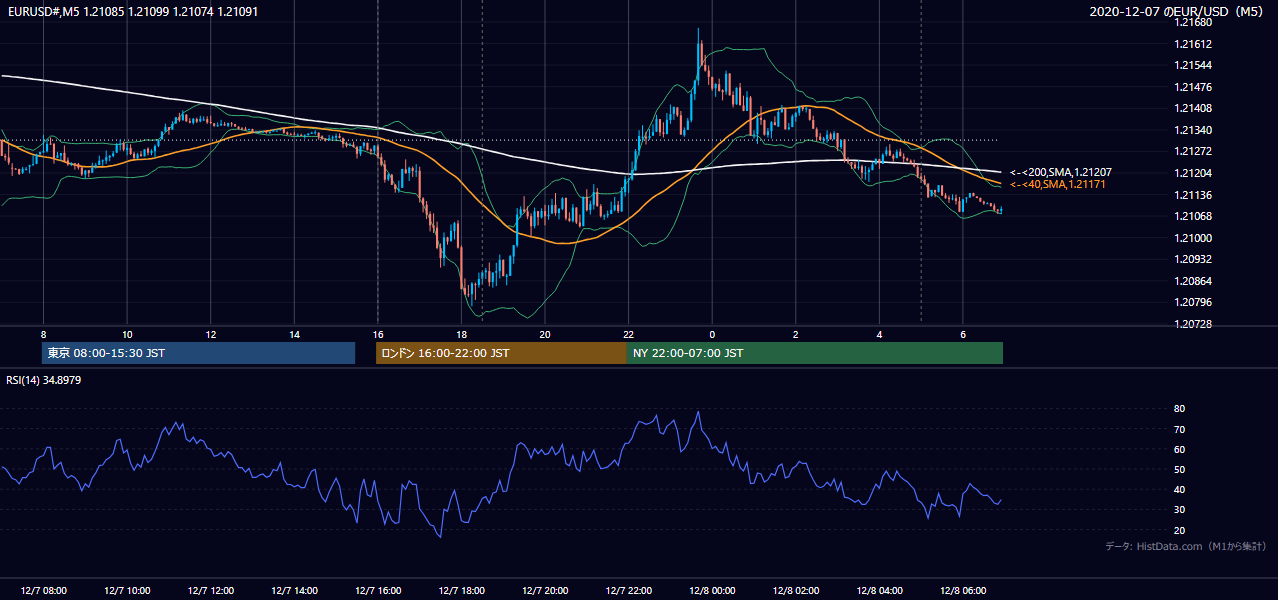The image size is (1278, 600).
Task: Click the 12/7 22:00 time label
Action: (x=628, y=591)
